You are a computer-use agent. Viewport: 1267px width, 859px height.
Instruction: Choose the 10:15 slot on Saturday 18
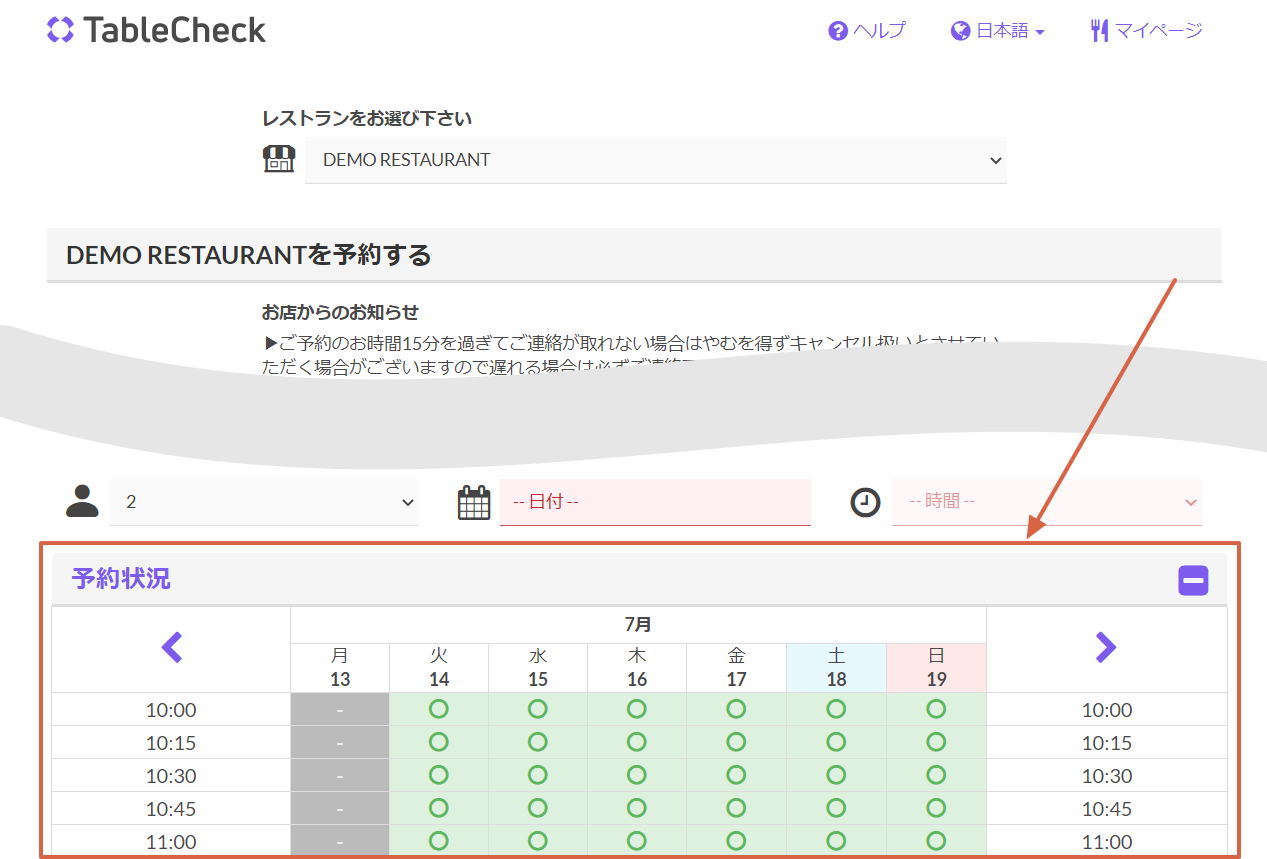[x=837, y=742]
